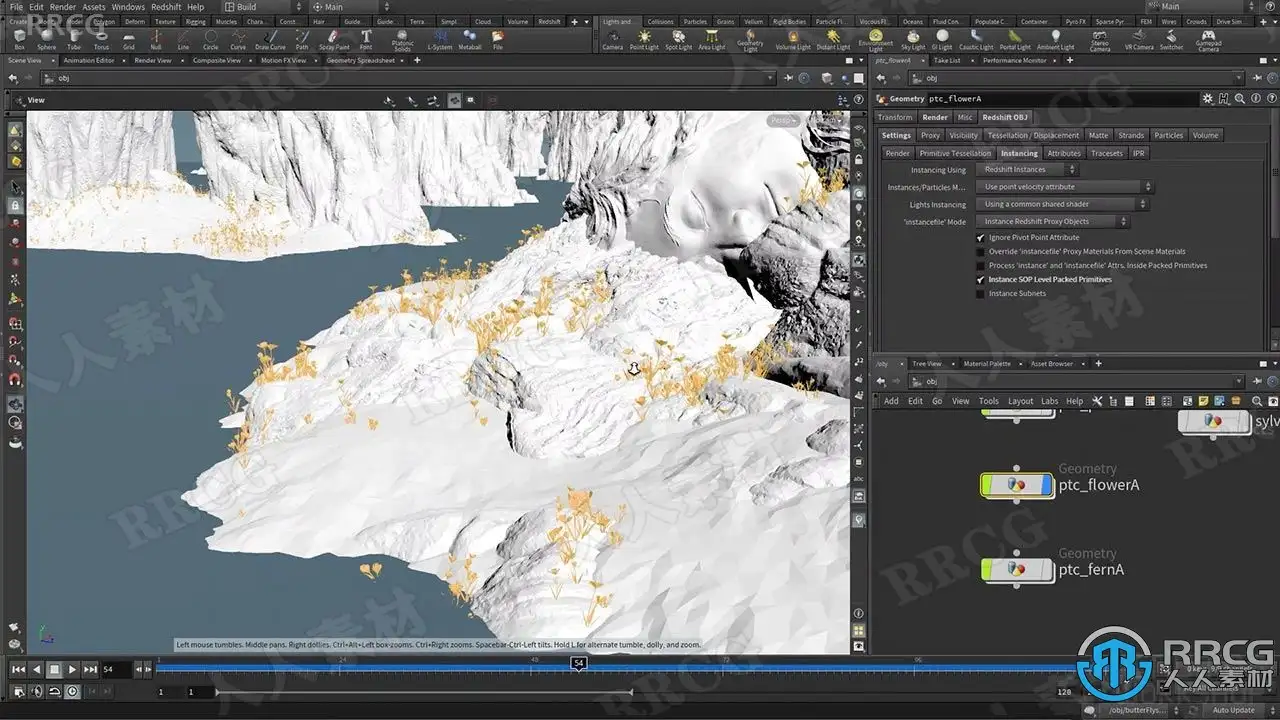Enable the Instance Subnets checkbox

[x=981, y=294]
